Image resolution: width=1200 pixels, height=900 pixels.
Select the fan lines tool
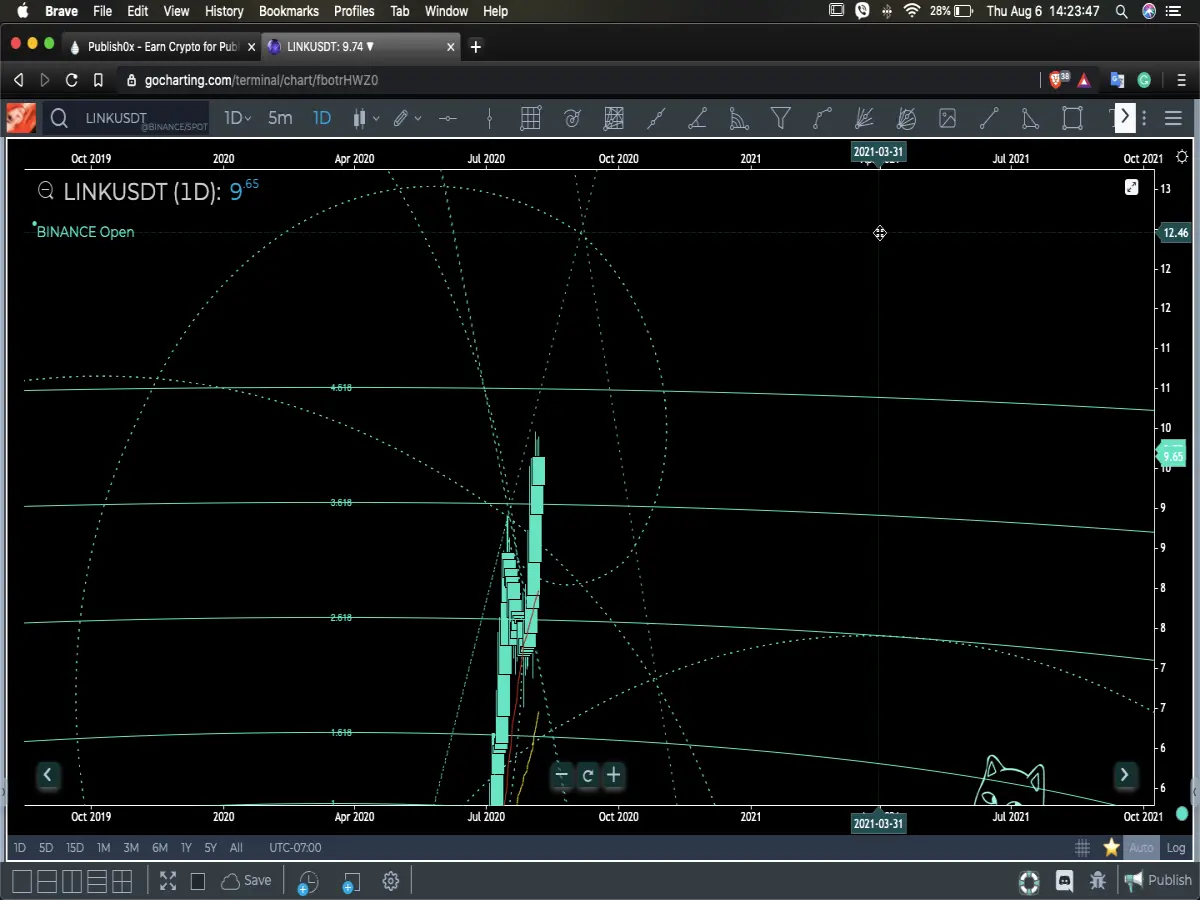[x=864, y=118]
